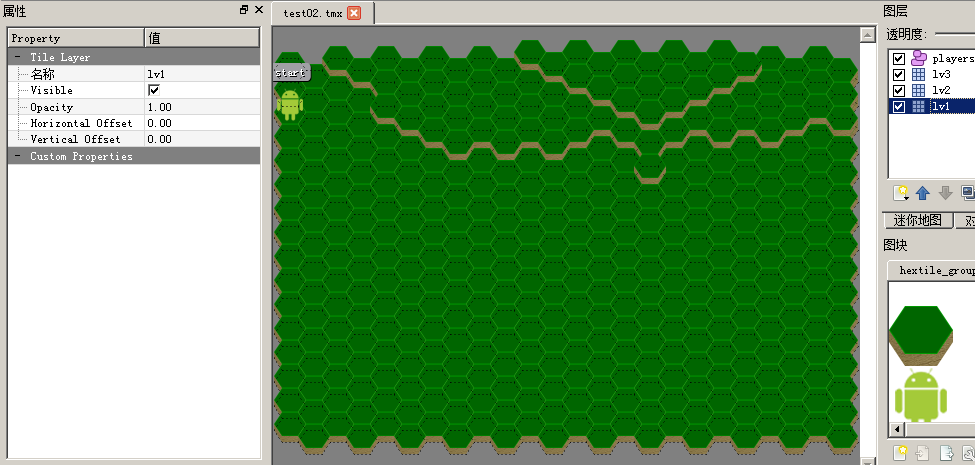Pick the green hexagon tile
This screenshot has height=465, width=975.
point(920,334)
